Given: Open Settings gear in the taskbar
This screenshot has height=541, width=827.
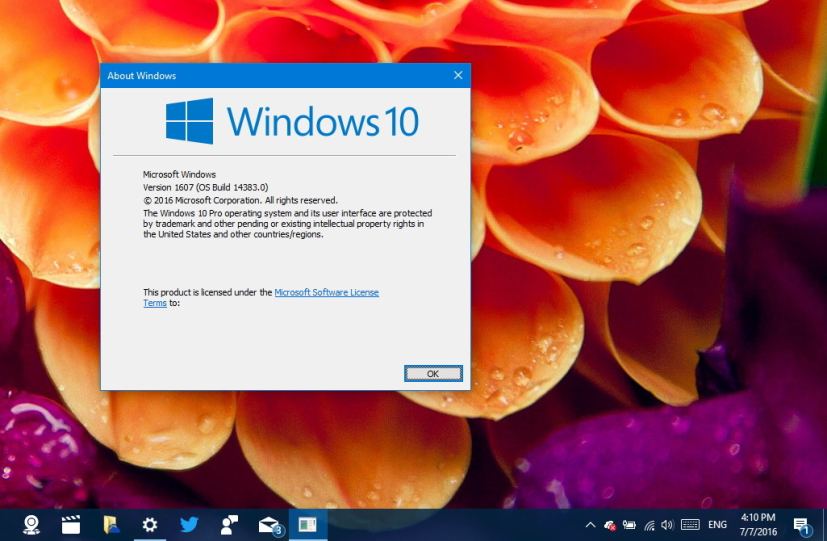Looking at the screenshot, I should [150, 524].
